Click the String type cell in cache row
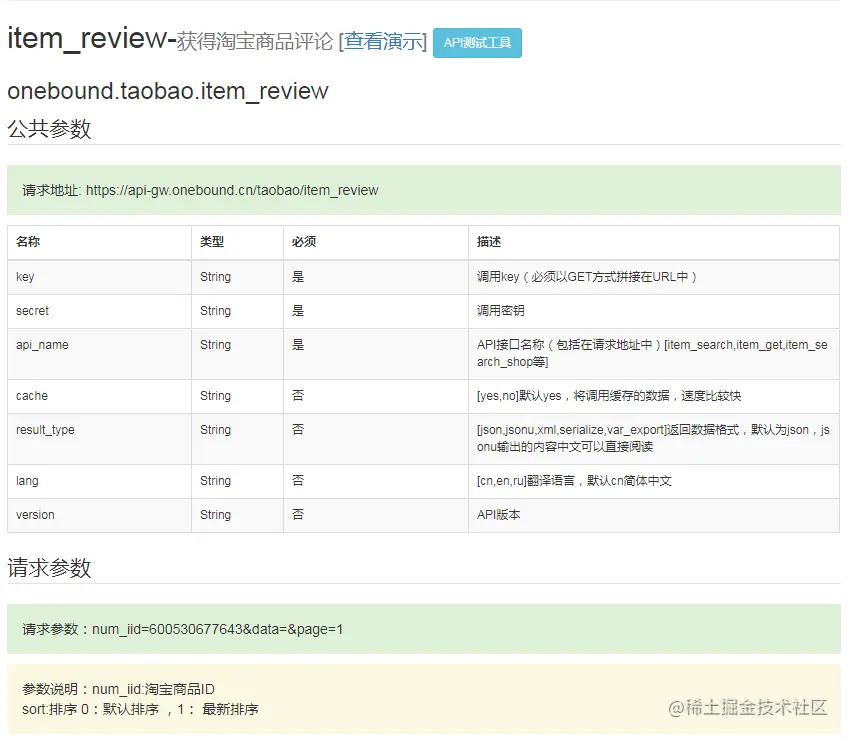 click(237, 396)
